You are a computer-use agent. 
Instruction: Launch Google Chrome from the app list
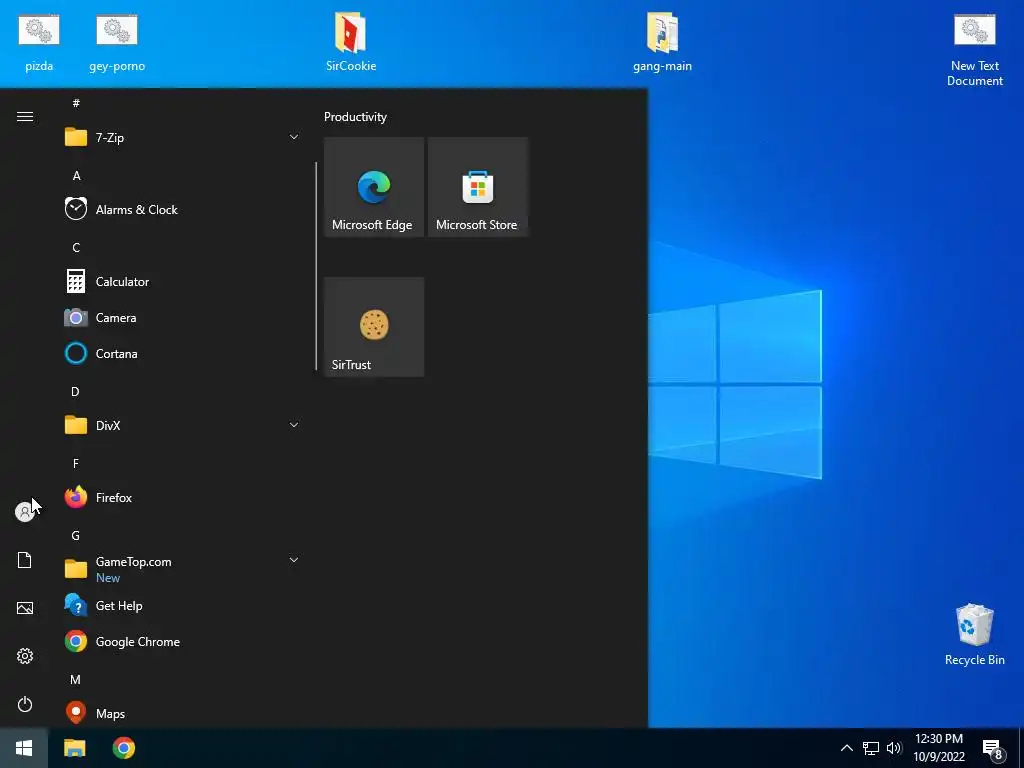pos(183,642)
